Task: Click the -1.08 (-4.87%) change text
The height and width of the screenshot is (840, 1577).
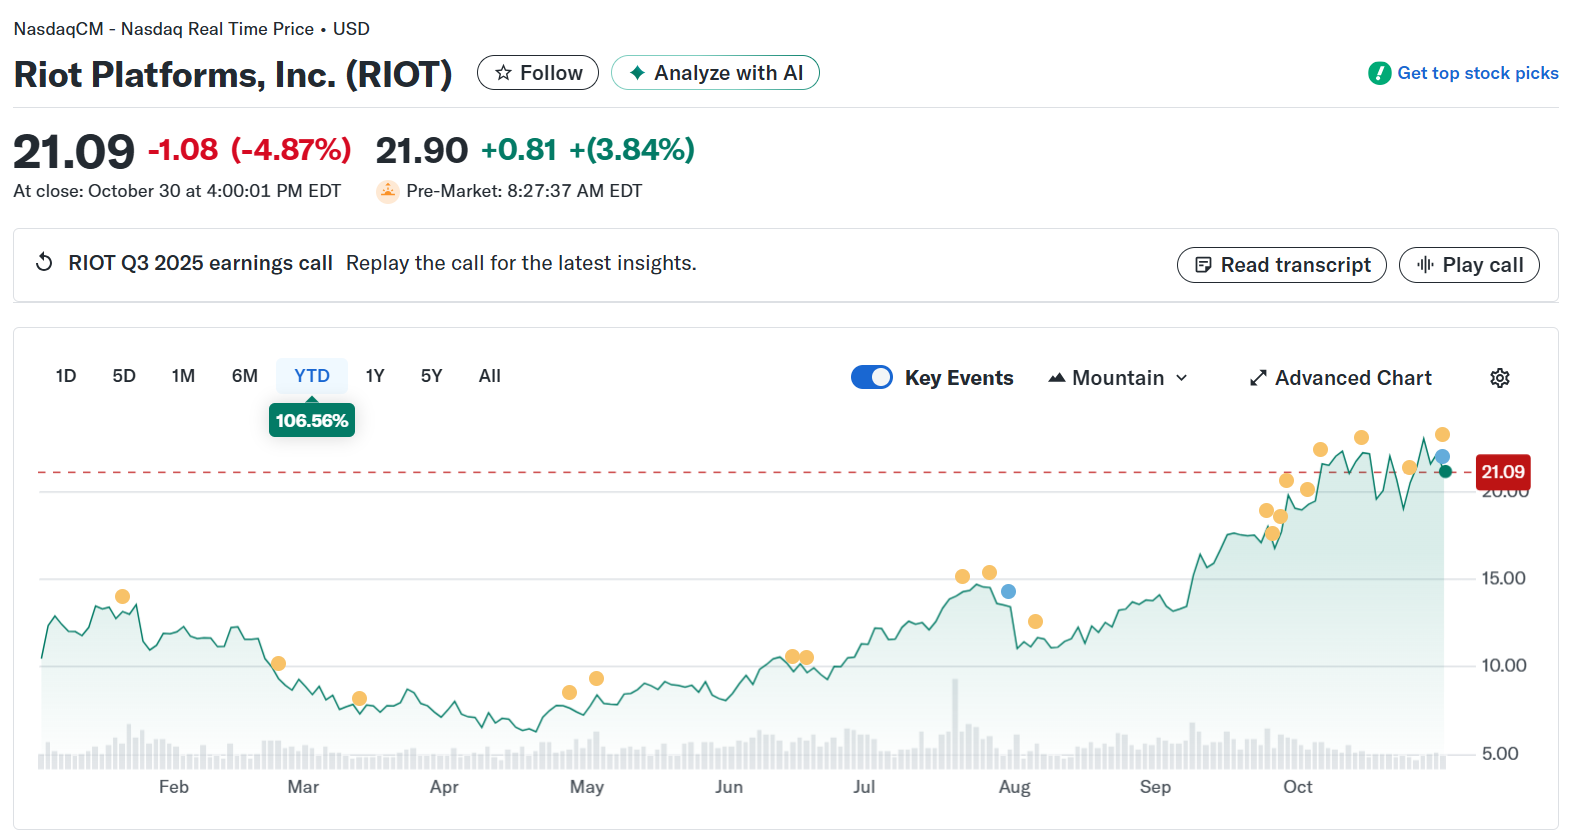Action: click(250, 150)
